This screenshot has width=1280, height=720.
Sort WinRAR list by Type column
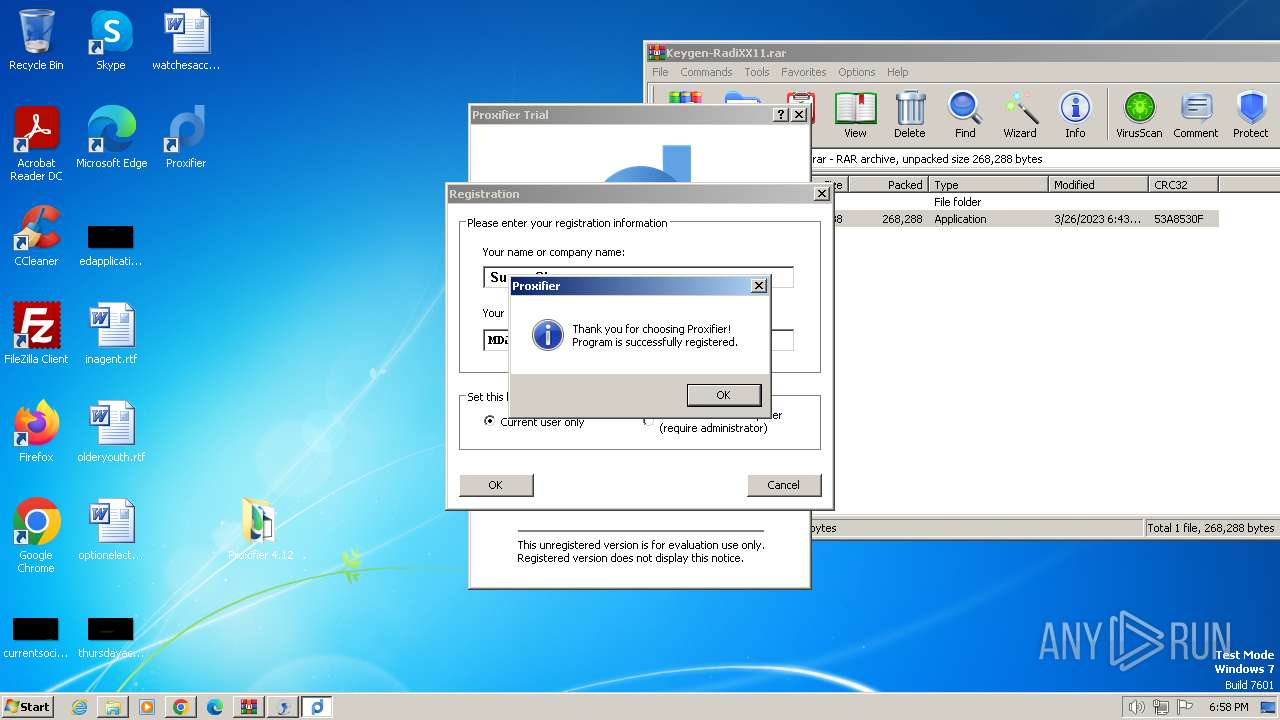988,185
